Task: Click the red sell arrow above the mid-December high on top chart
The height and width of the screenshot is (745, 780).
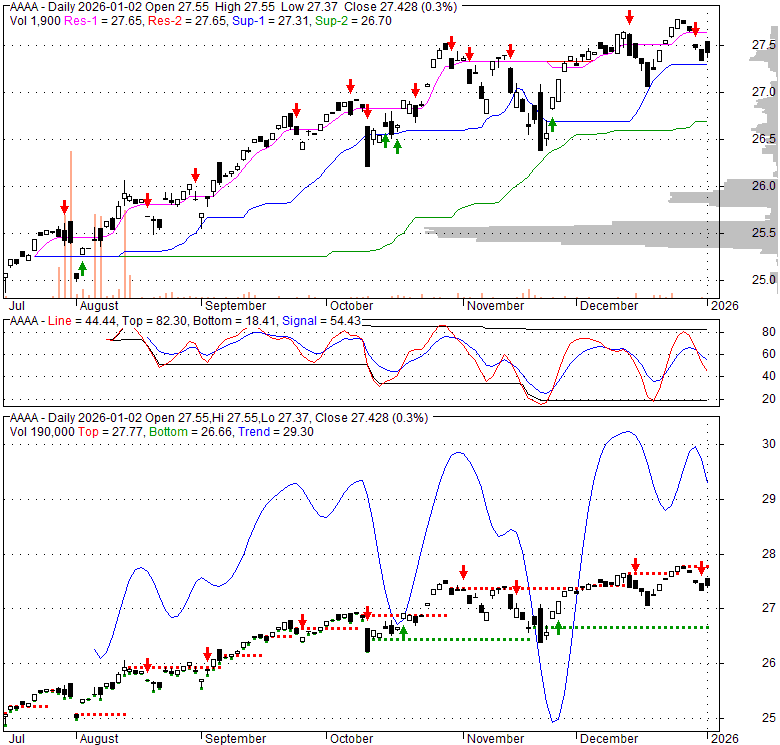Action: click(629, 16)
